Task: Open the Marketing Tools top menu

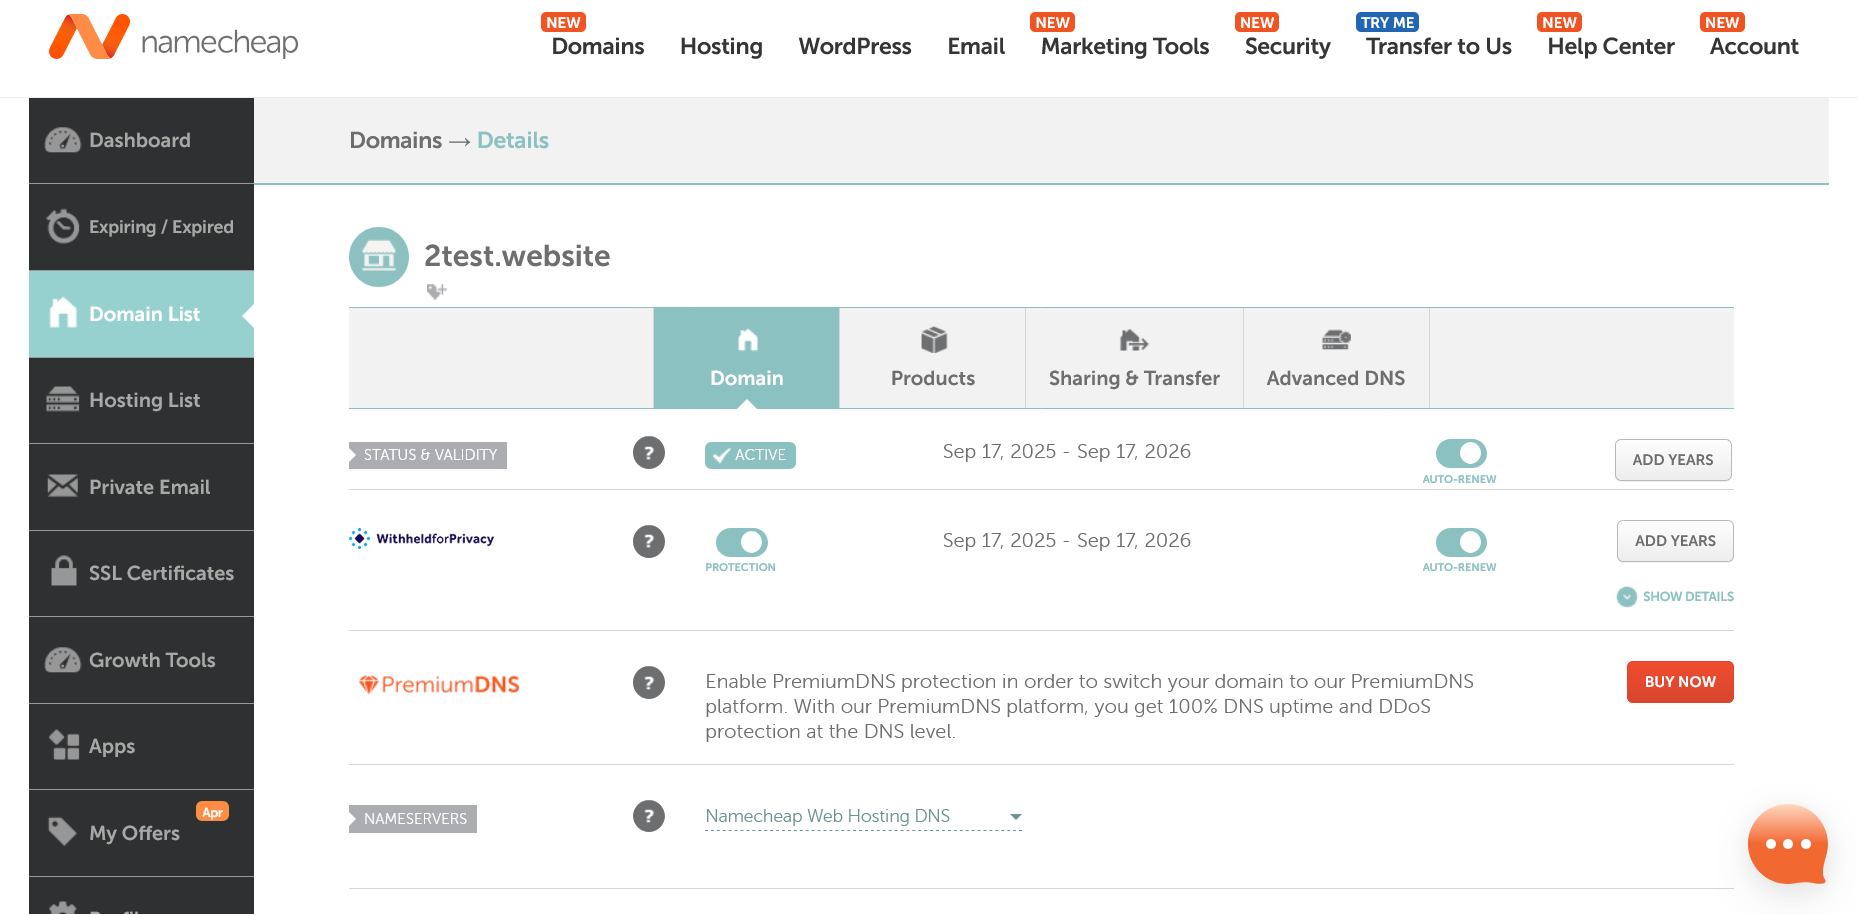Action: (1125, 46)
